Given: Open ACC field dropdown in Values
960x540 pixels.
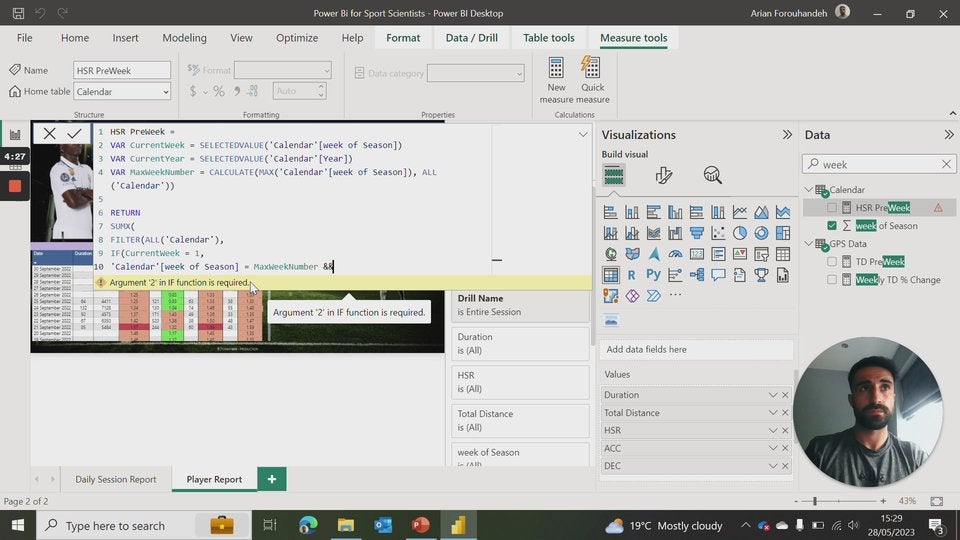Looking at the screenshot, I should 773,449.
